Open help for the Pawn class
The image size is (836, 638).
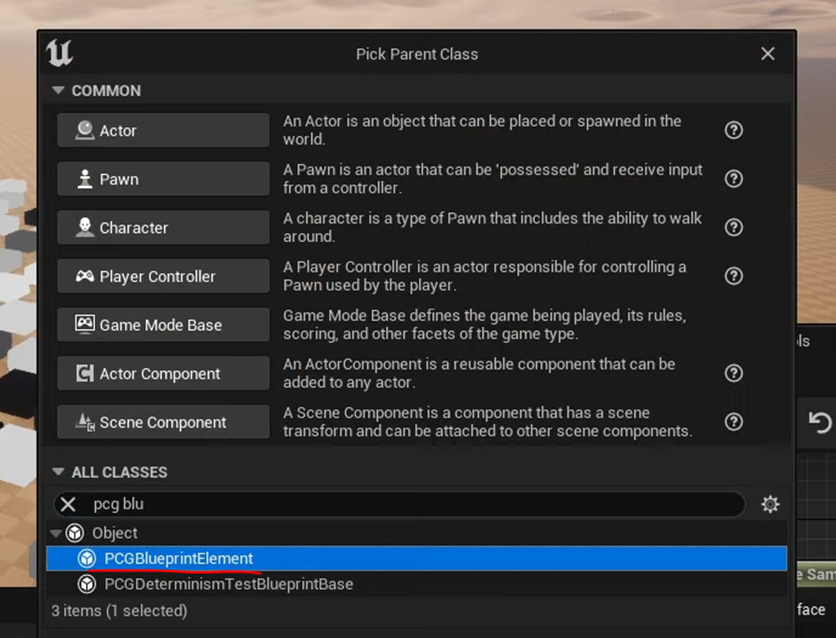(734, 178)
